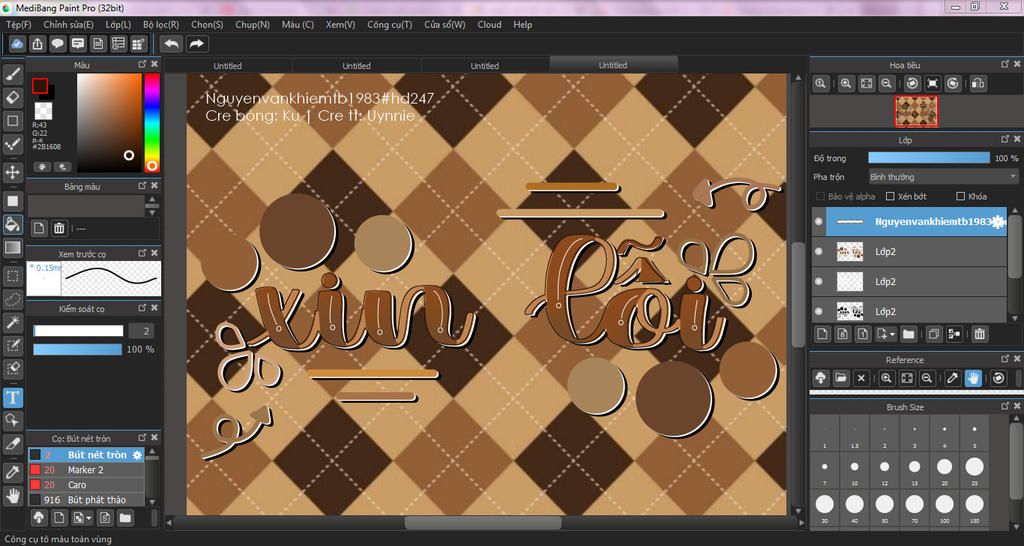Duplicate the layer with copy icon
The height and width of the screenshot is (546, 1024).
(x=934, y=334)
